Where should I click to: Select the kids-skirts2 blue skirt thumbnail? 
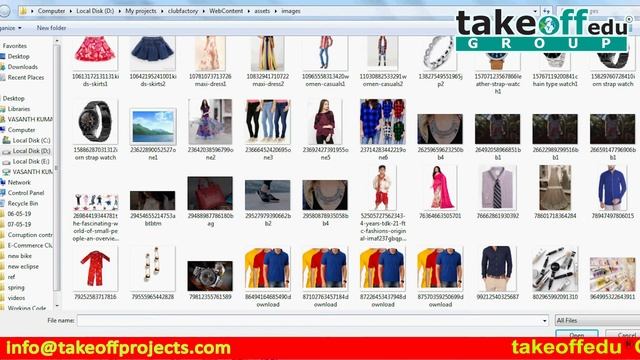[x=153, y=53]
